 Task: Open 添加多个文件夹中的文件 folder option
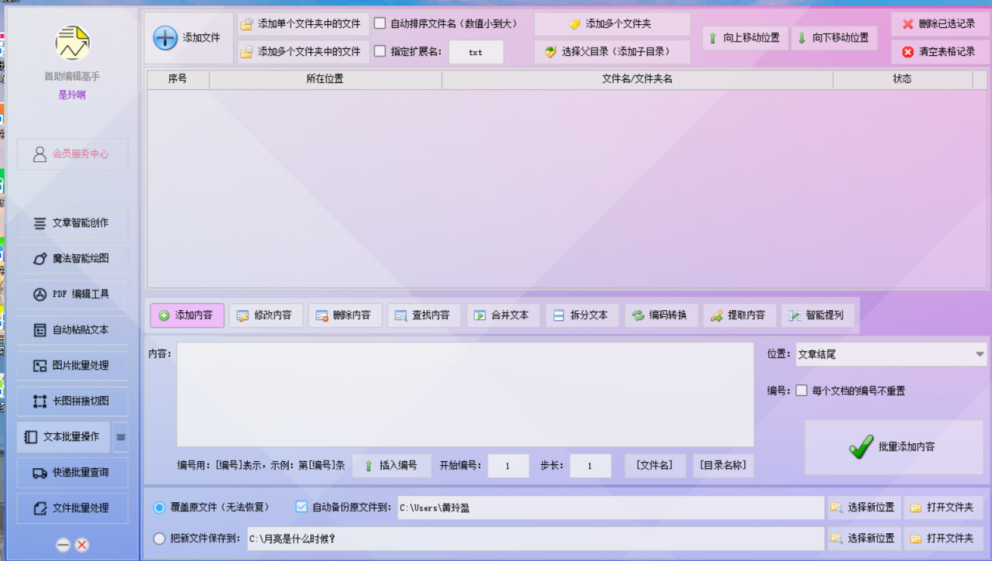coord(303,52)
